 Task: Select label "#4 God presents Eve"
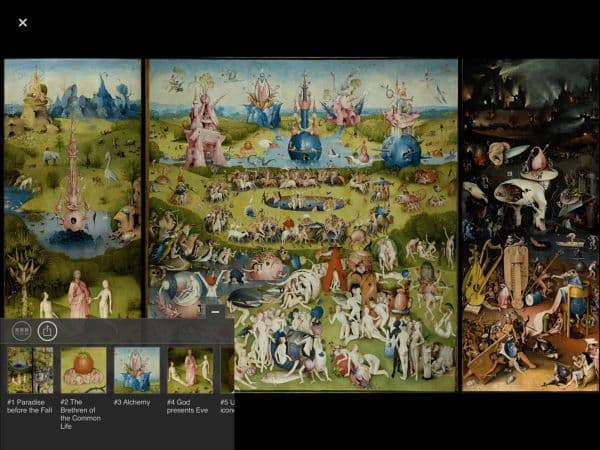[x=188, y=406]
